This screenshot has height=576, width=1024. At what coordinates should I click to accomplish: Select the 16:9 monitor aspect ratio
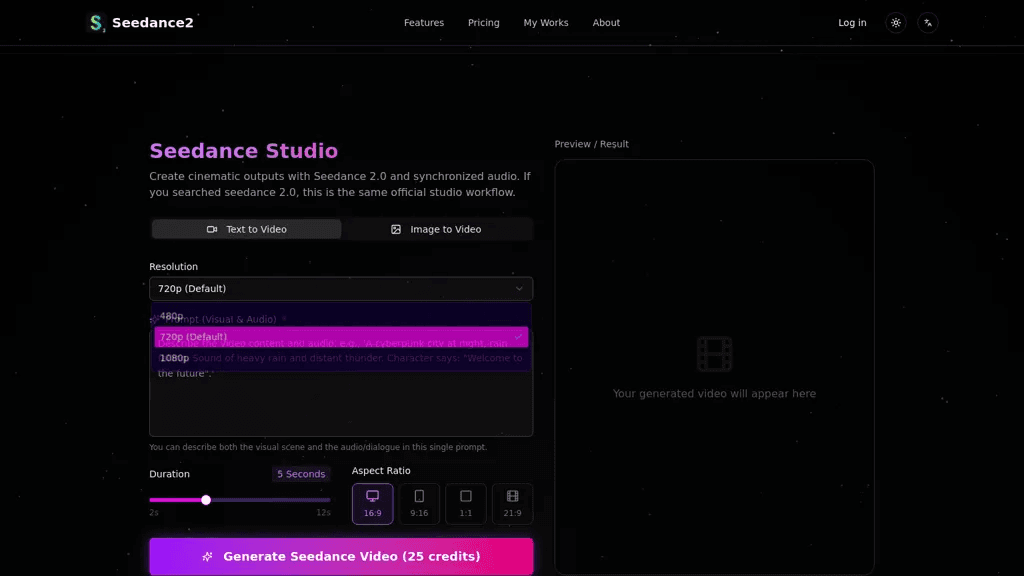tap(372, 504)
